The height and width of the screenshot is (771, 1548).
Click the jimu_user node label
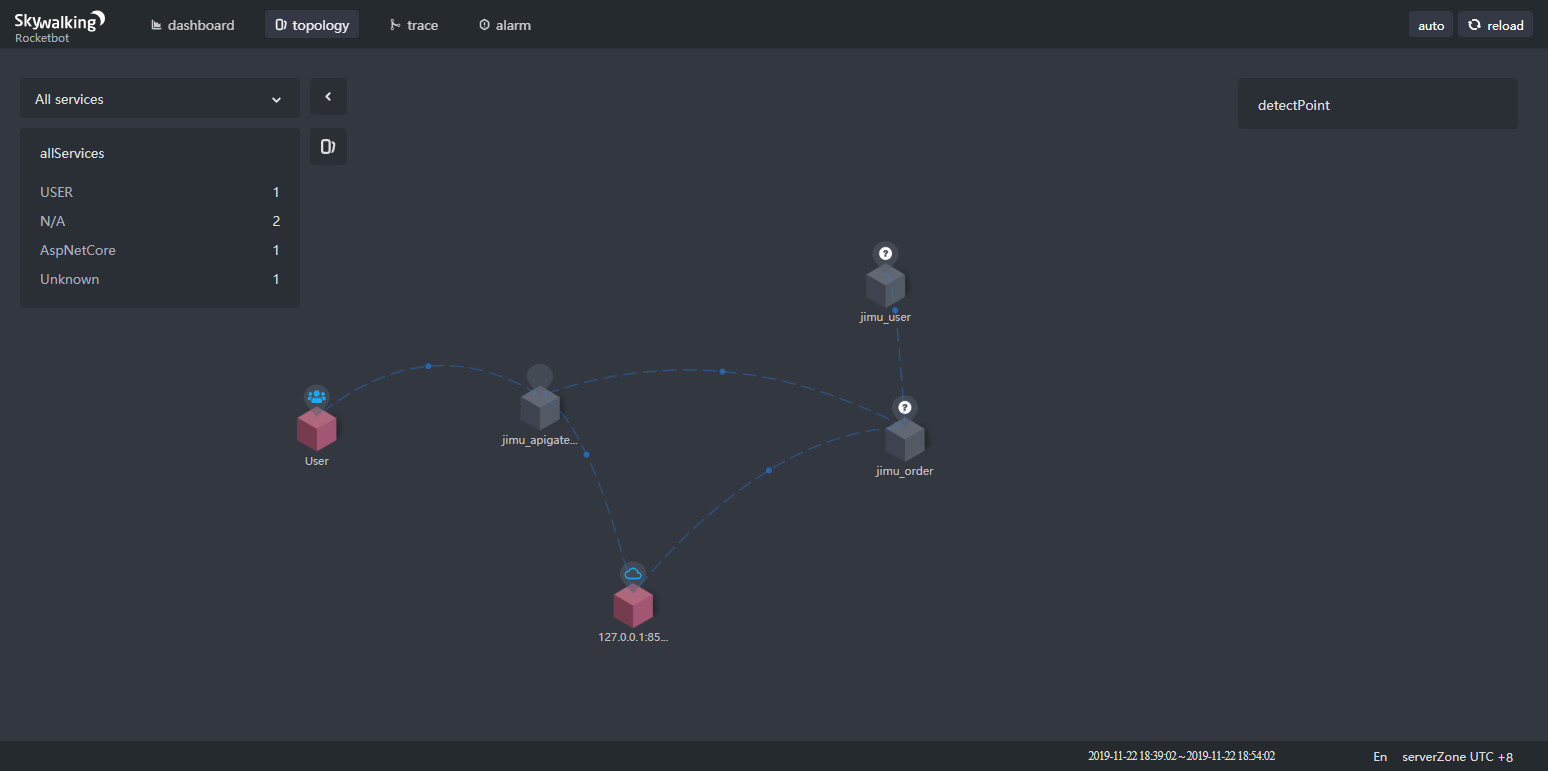(x=885, y=317)
